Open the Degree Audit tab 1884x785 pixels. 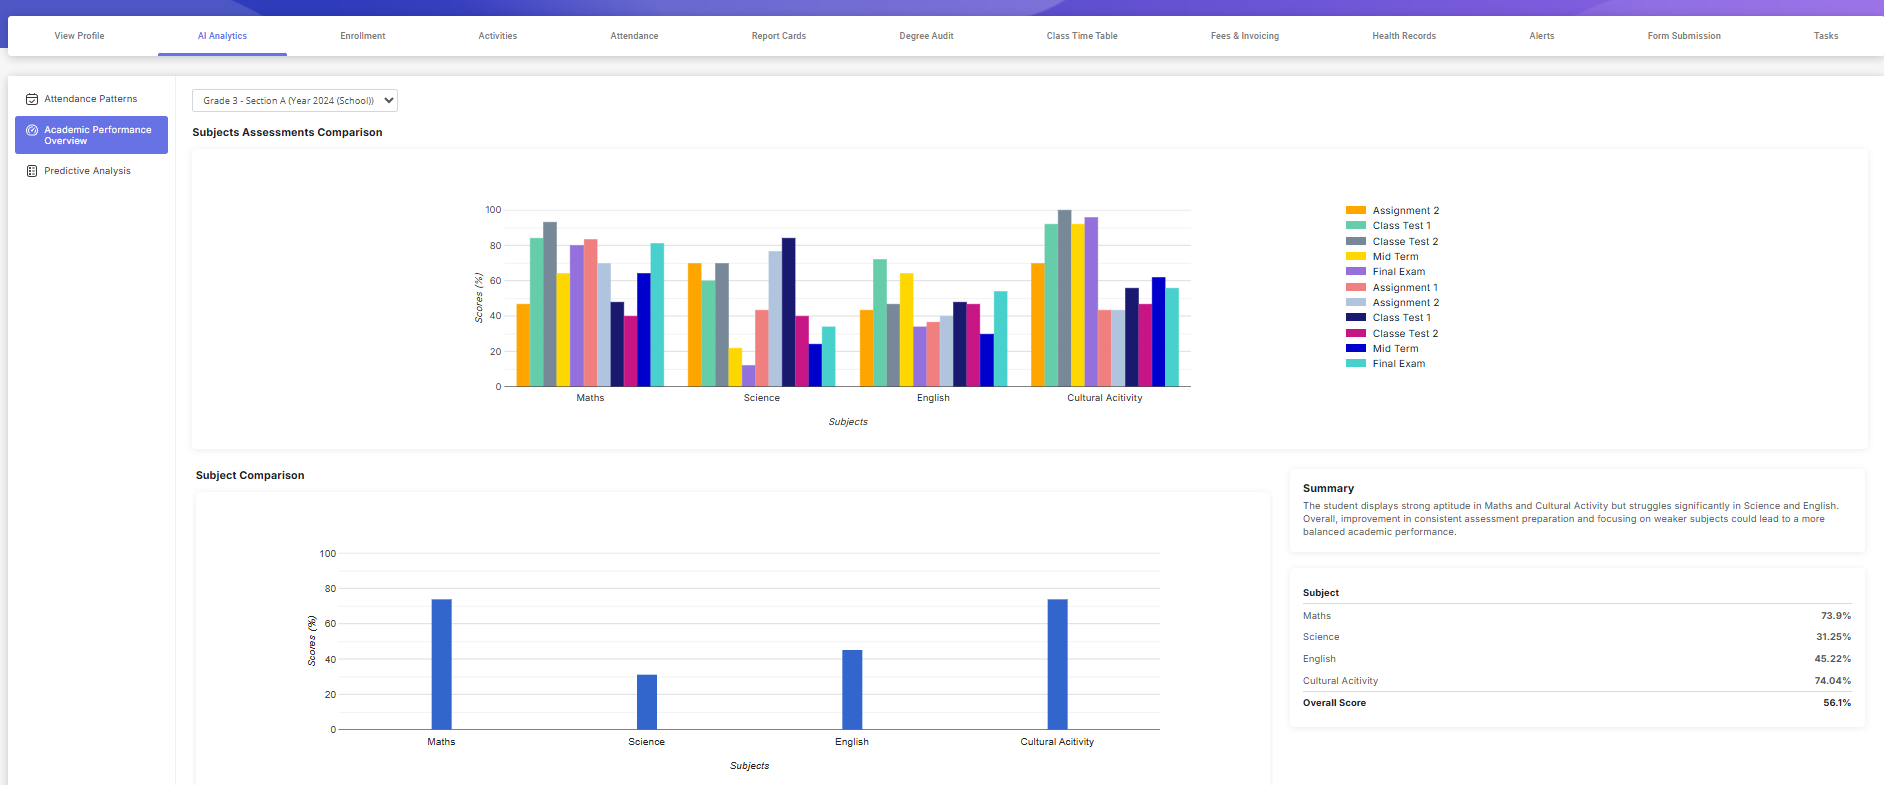pyautogui.click(x=926, y=36)
